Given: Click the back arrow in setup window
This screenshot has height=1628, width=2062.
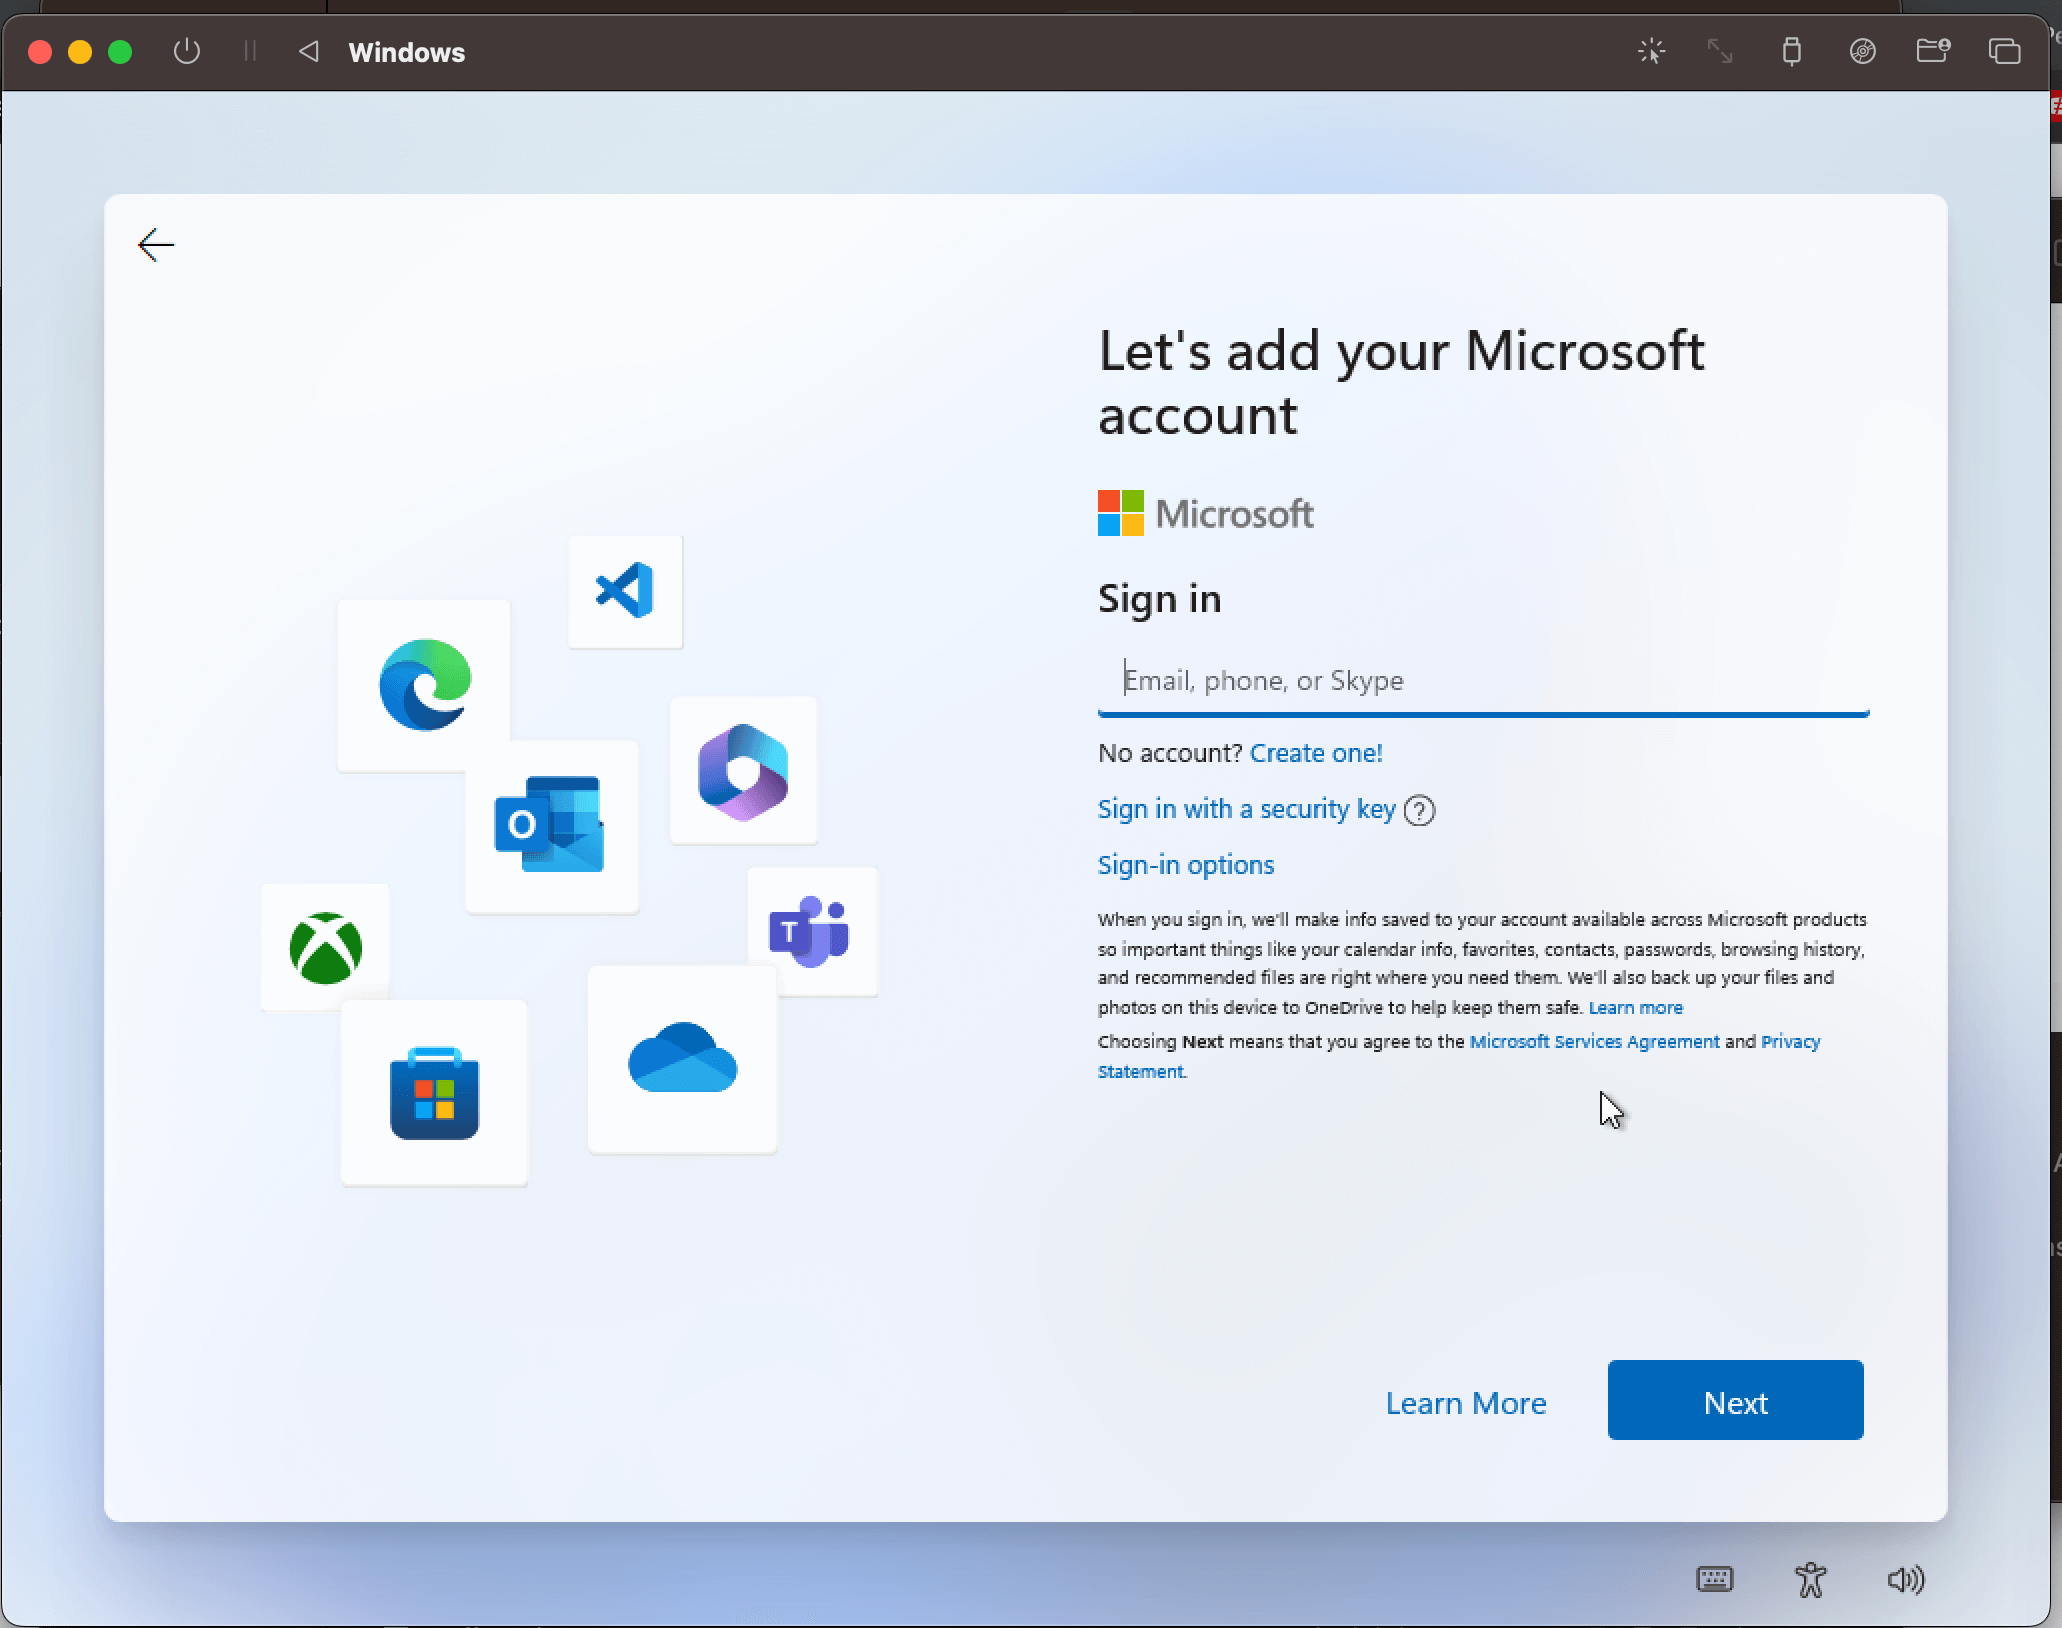Looking at the screenshot, I should [156, 245].
